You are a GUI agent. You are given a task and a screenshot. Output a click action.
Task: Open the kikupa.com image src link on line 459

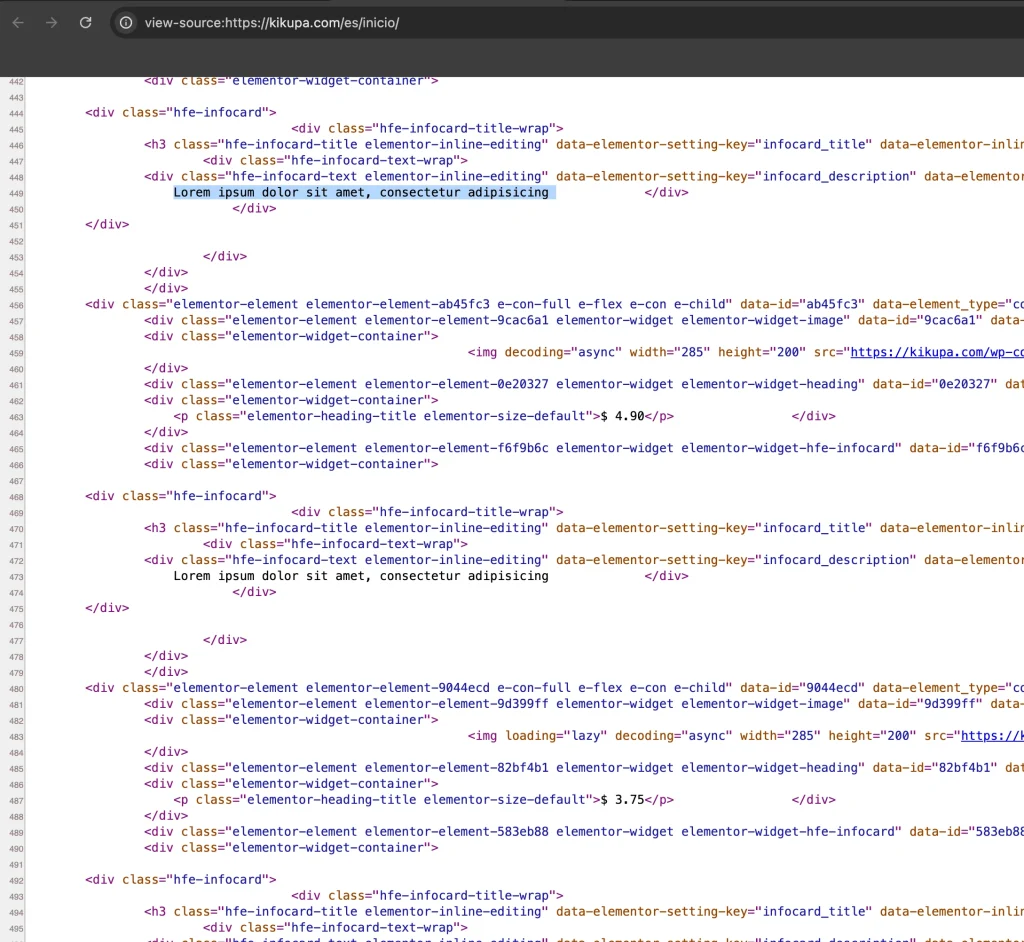936,352
